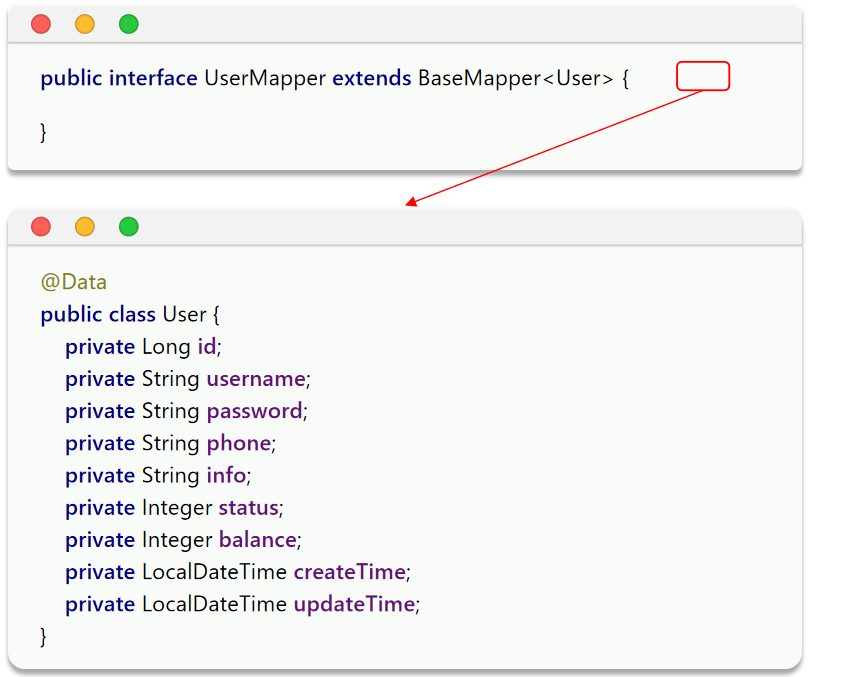Click the @Data annotation
868x677 pixels.
73,282
